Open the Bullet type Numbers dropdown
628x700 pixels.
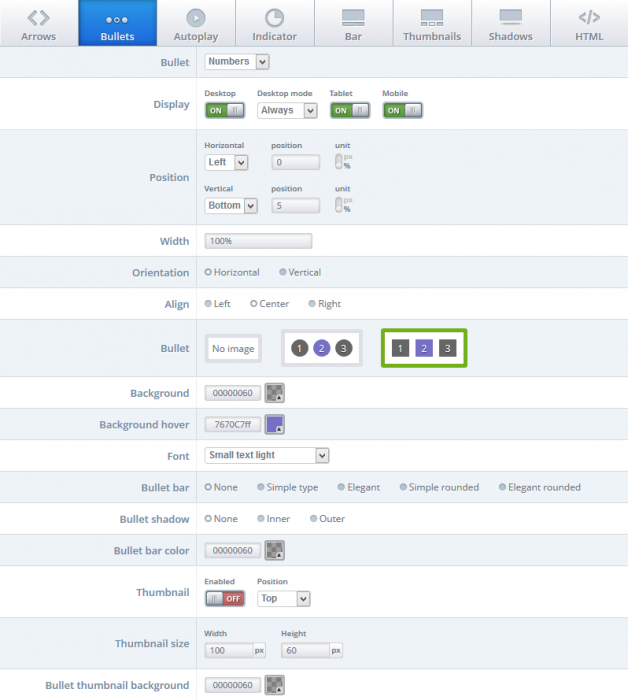(x=237, y=62)
